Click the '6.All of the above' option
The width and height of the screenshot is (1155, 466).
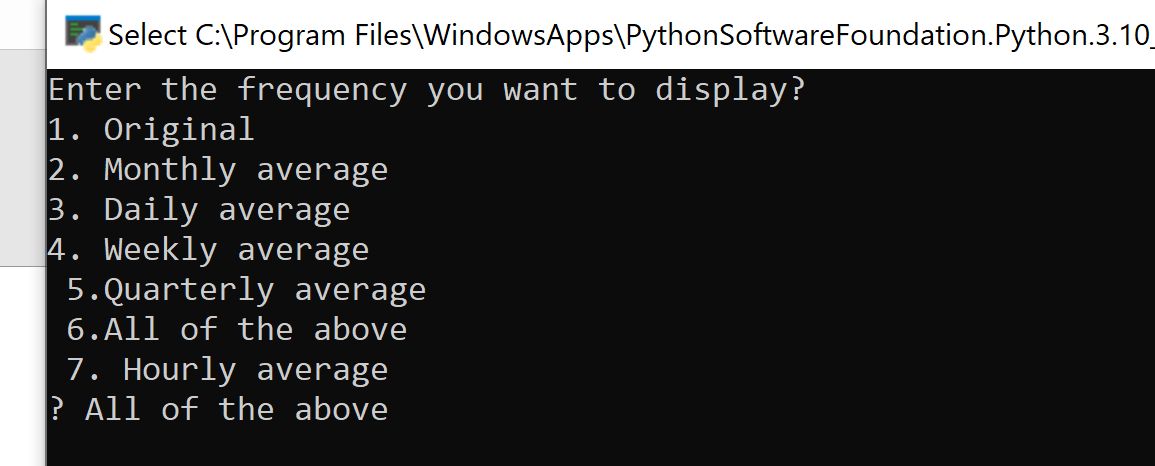237,330
